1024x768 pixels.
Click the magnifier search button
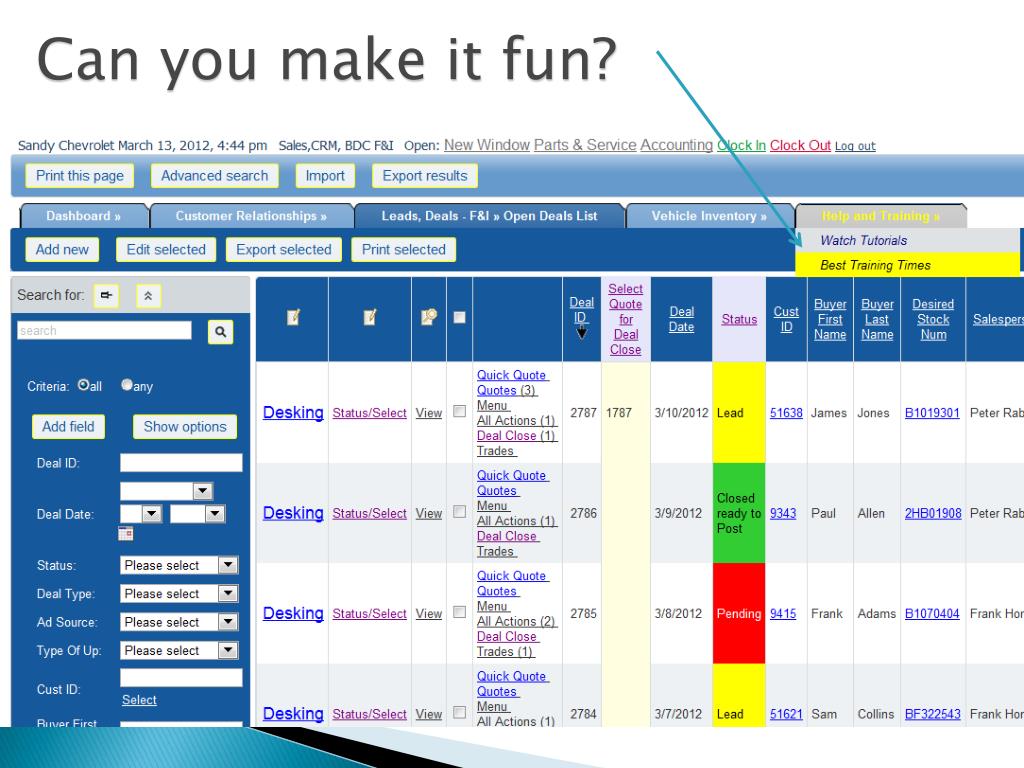tap(221, 332)
